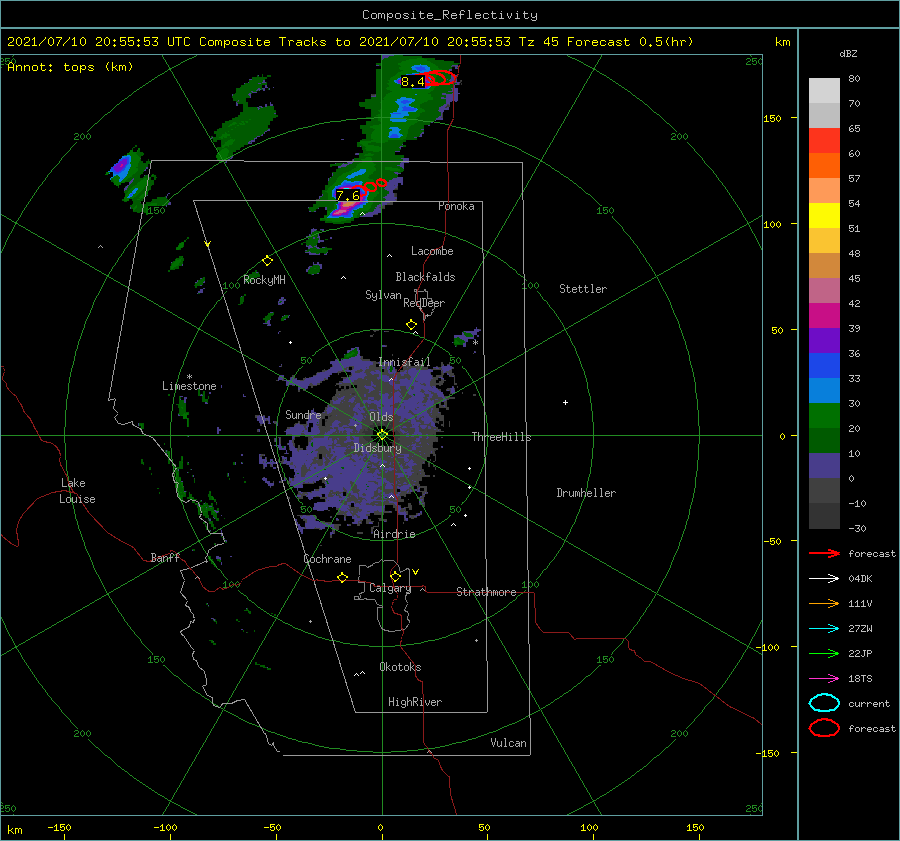This screenshot has height=841, width=900.
Task: Click the storm cell labeled 8.4
Action: pyautogui.click(x=412, y=82)
